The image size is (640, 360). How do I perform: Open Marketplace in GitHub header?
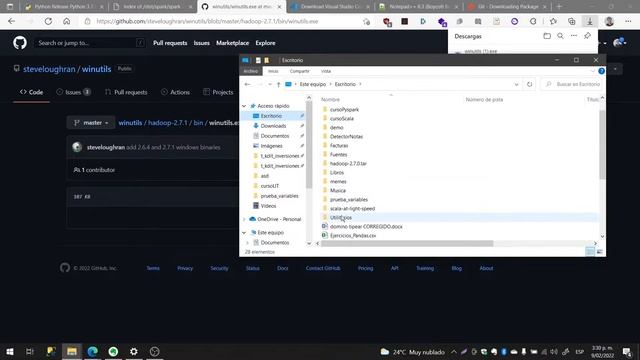[x=232, y=43]
